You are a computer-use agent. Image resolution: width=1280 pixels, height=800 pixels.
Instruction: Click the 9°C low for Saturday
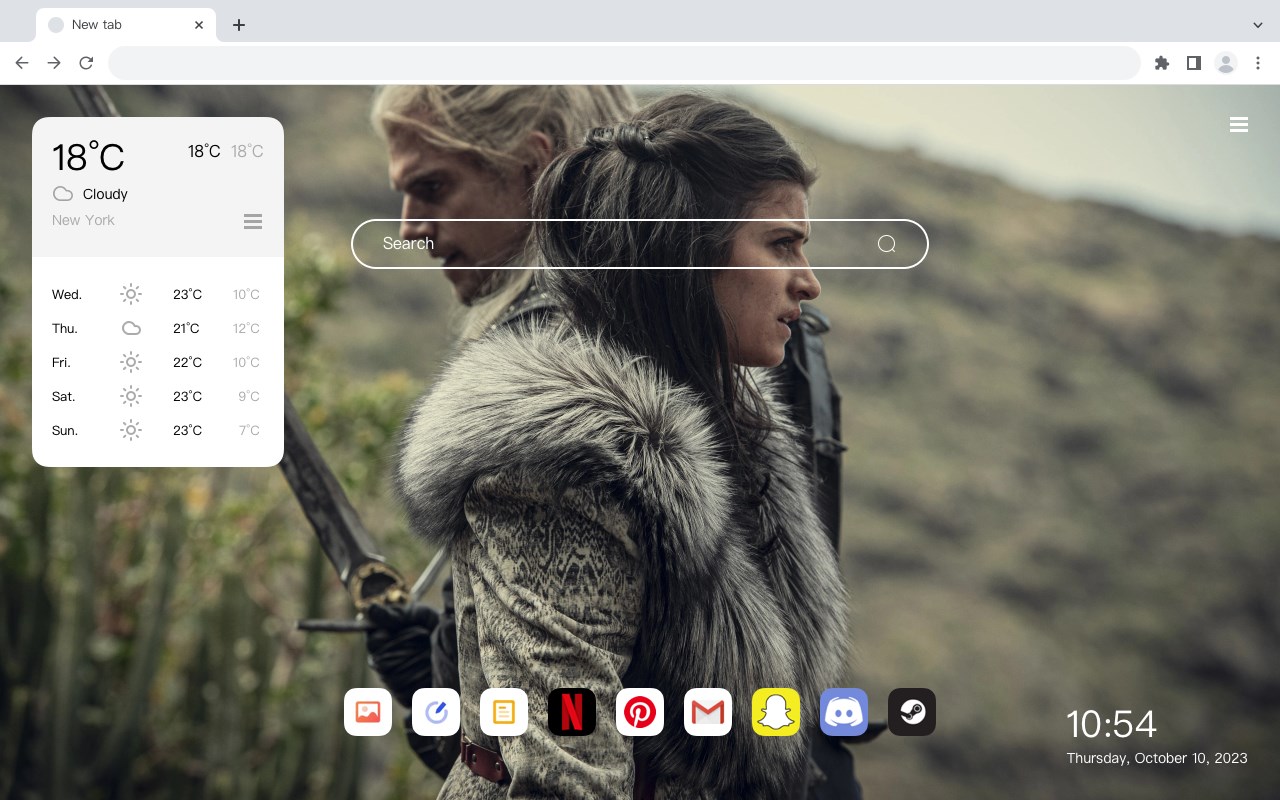249,396
